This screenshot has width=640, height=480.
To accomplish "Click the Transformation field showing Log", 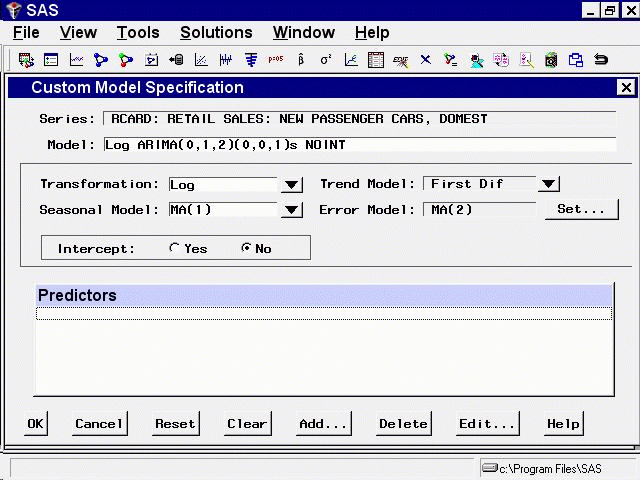I will coord(223,184).
